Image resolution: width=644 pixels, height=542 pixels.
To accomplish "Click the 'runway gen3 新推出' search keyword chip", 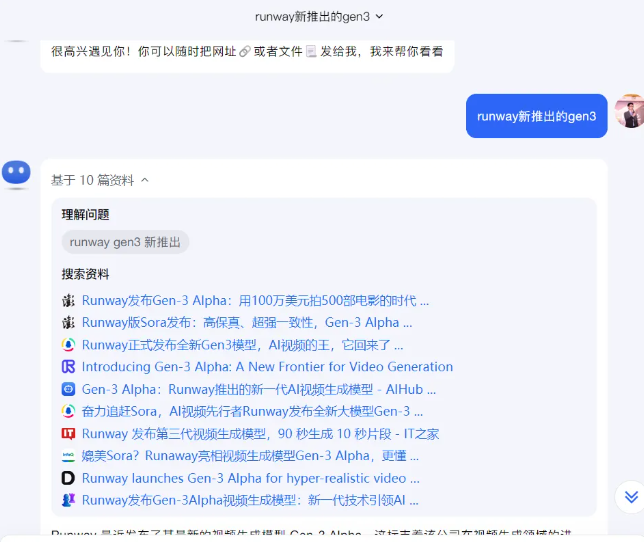I will (x=125, y=242).
